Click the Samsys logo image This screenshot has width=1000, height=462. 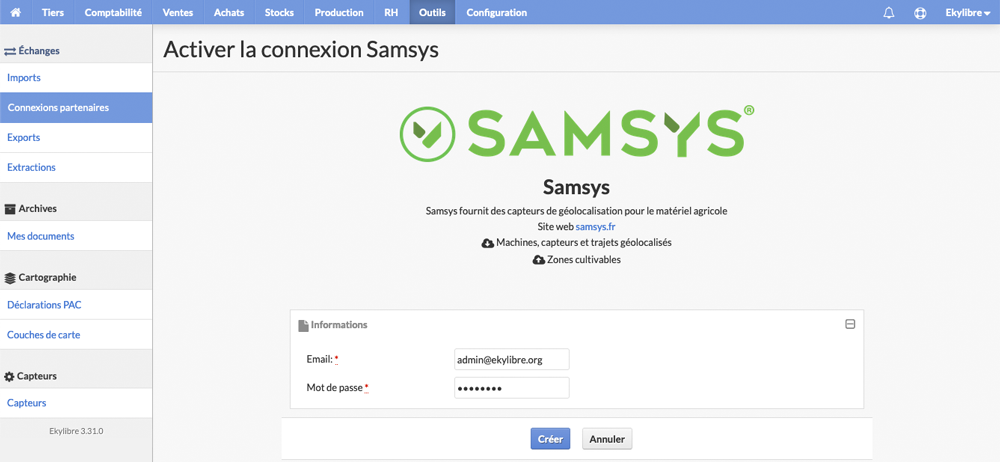click(577, 134)
